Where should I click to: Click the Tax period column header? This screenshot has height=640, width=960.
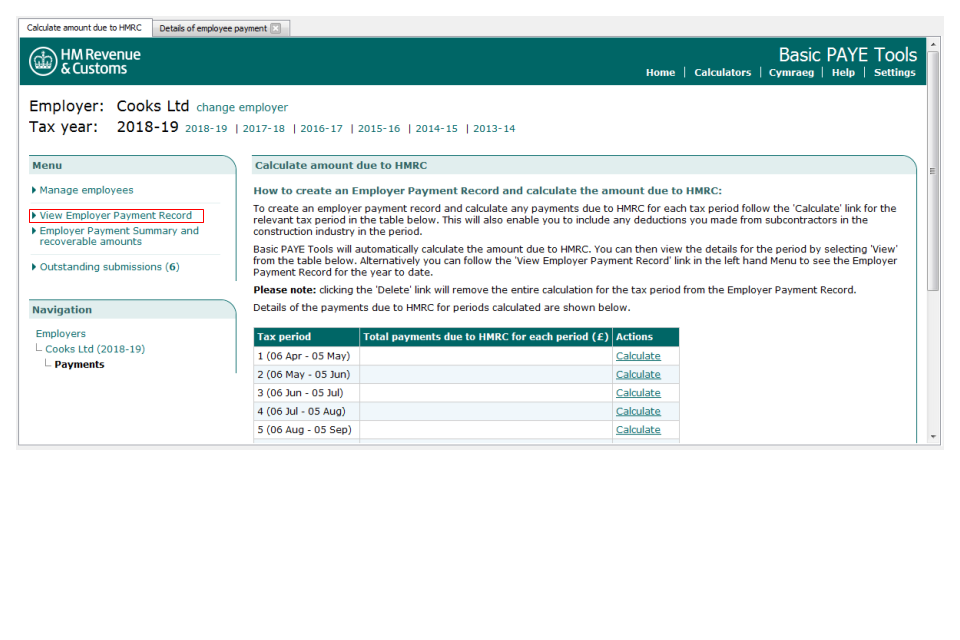[x=306, y=337]
